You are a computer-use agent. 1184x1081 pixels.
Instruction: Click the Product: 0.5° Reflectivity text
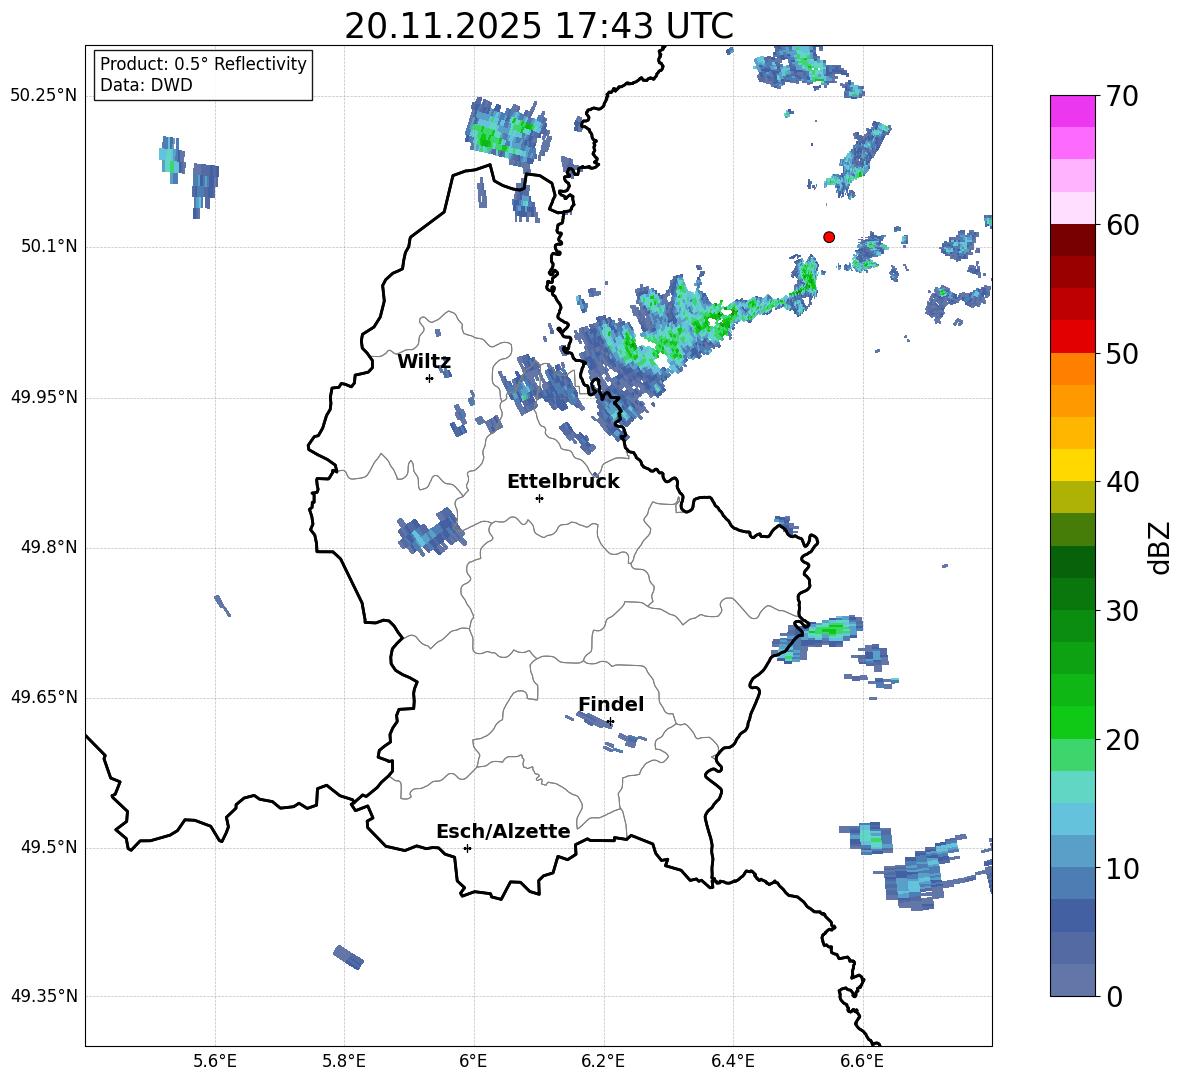tap(203, 64)
